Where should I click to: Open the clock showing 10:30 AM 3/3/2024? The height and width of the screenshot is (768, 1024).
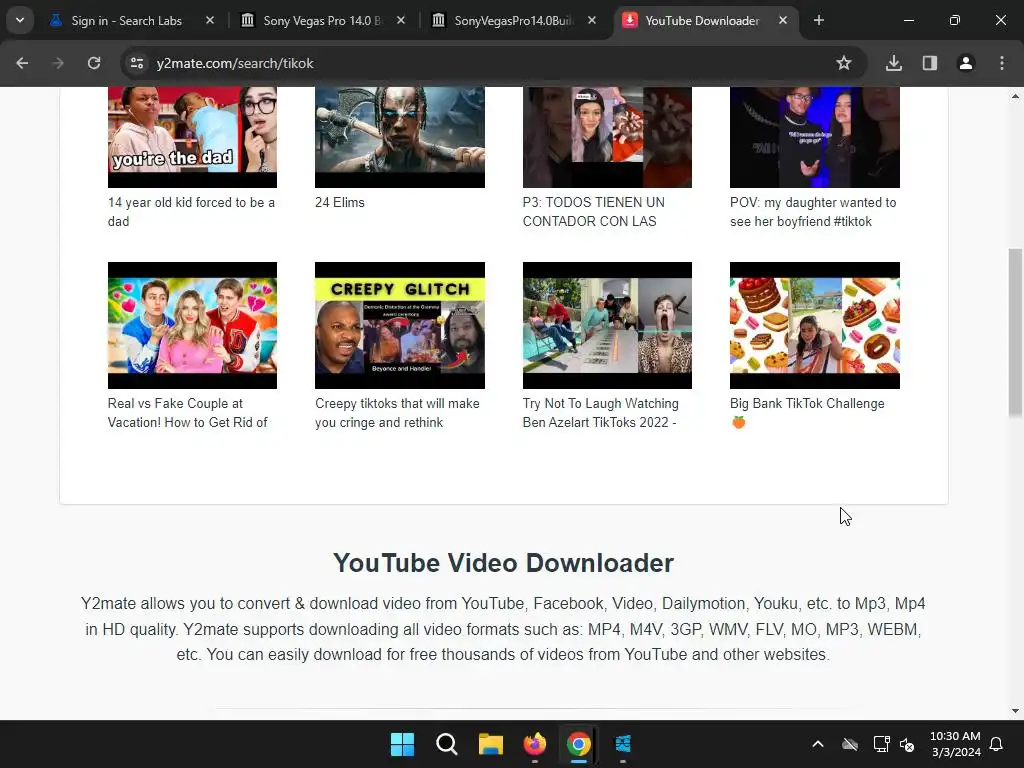(955, 744)
